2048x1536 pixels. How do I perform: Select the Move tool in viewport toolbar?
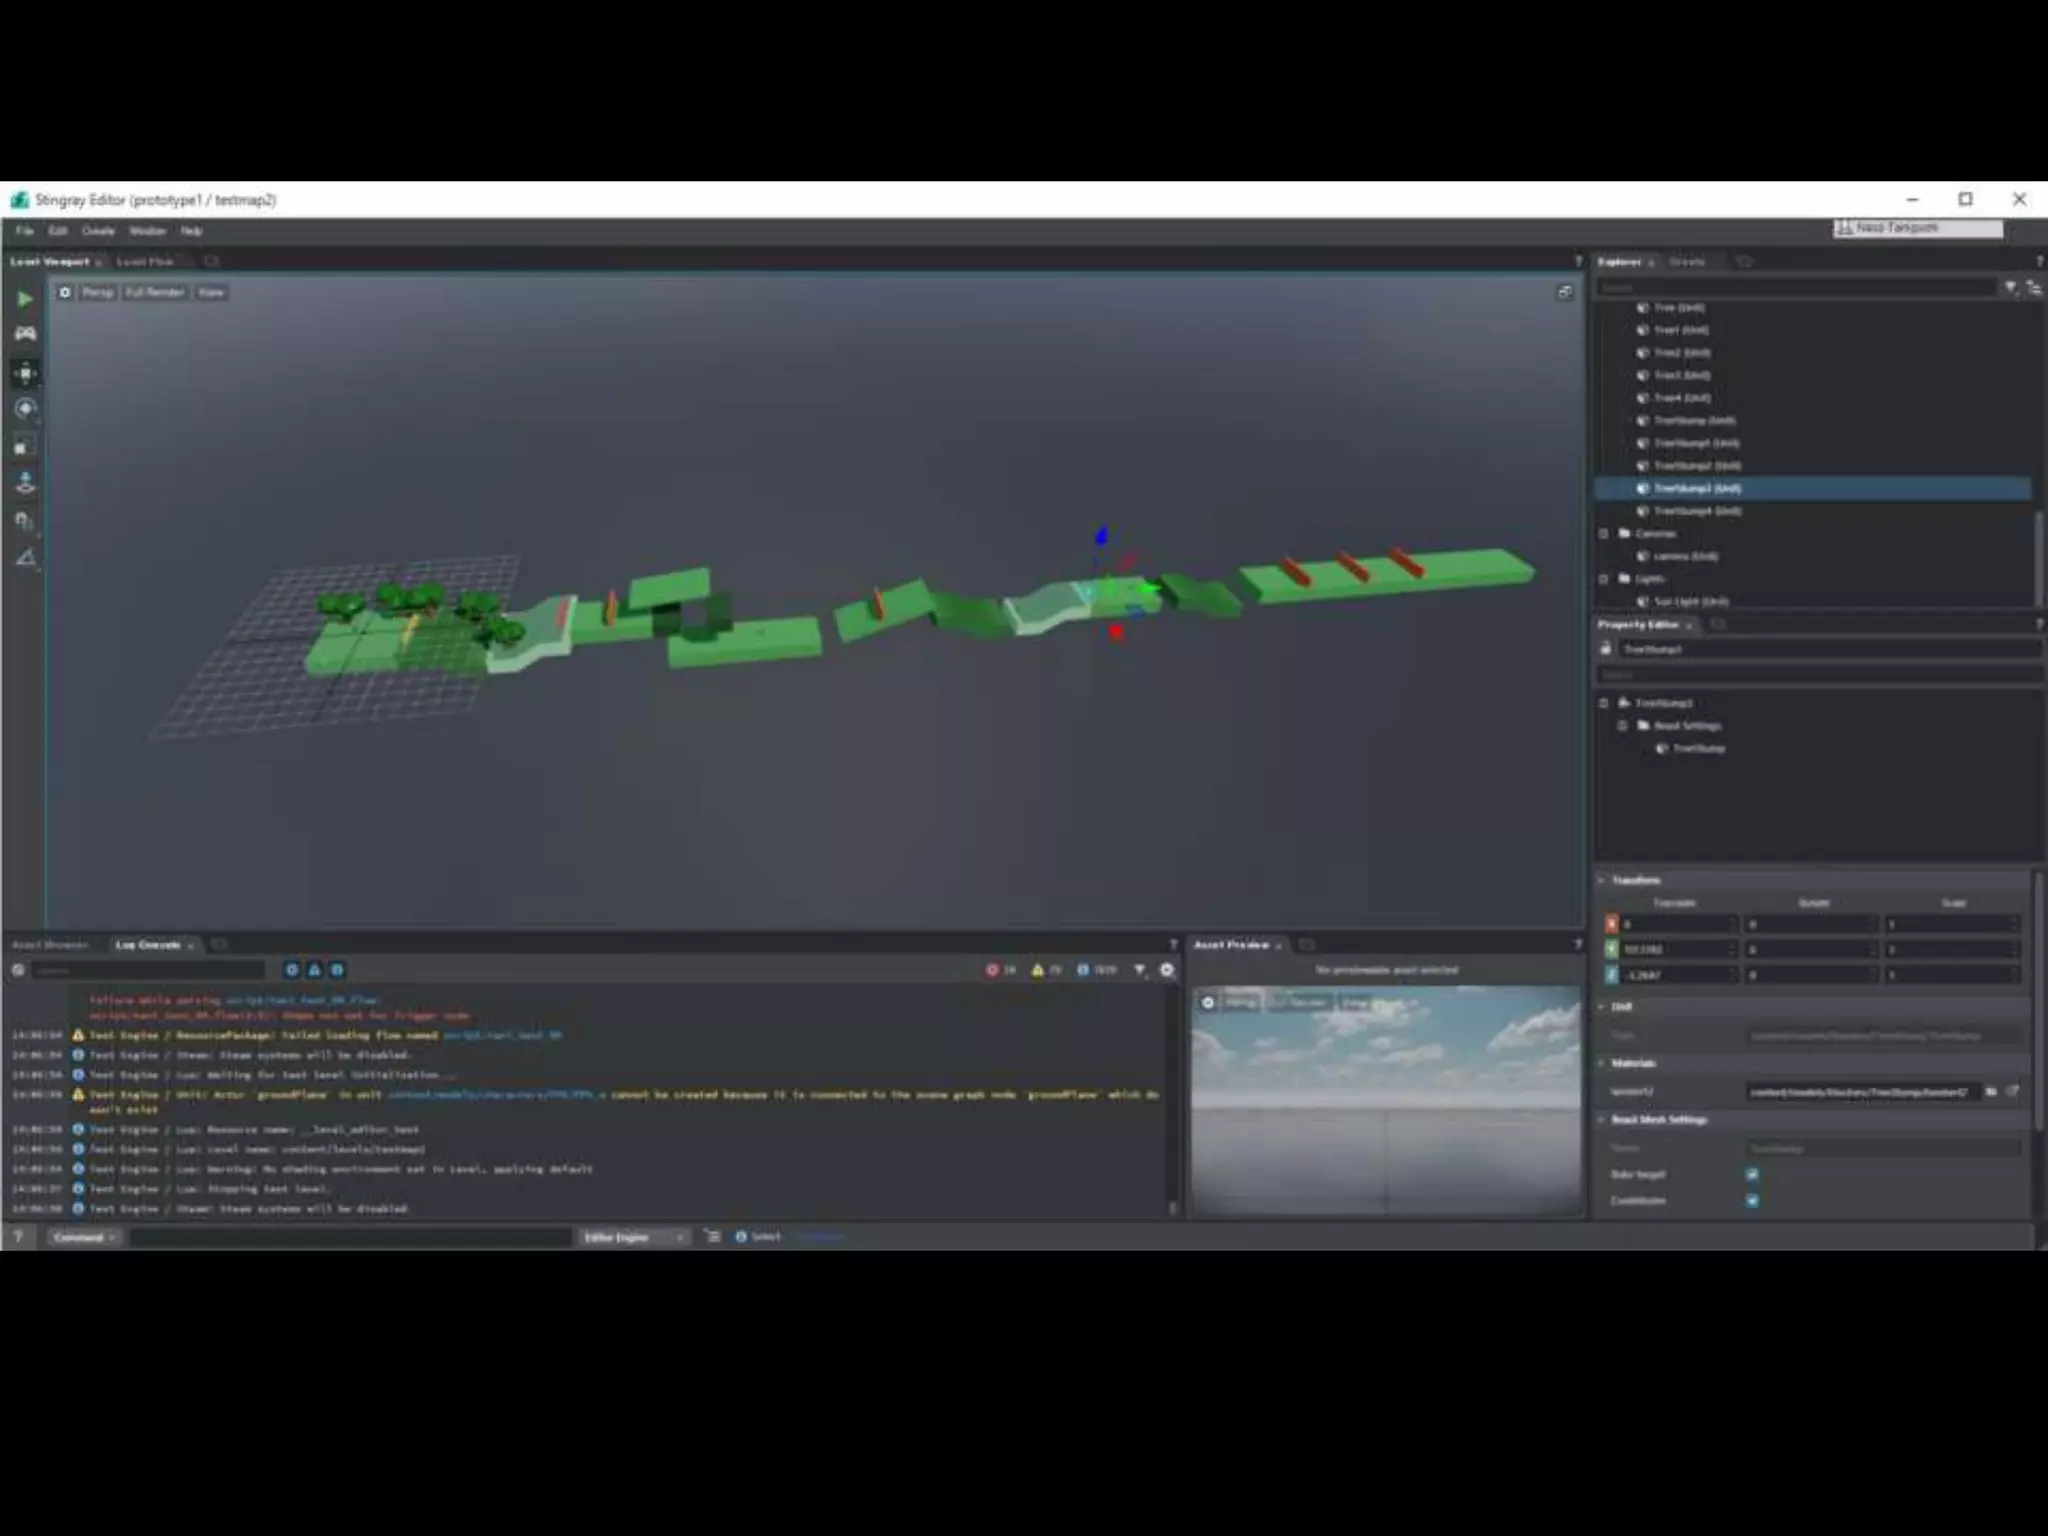(25, 373)
